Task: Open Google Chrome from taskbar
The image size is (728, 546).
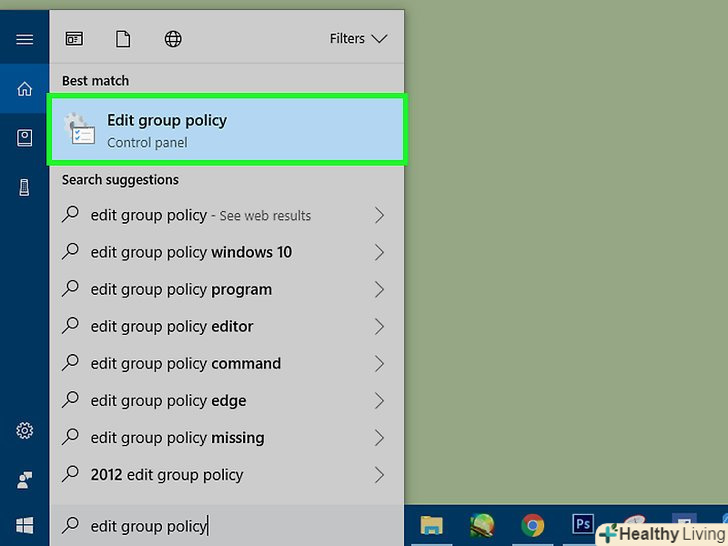Action: (532, 526)
